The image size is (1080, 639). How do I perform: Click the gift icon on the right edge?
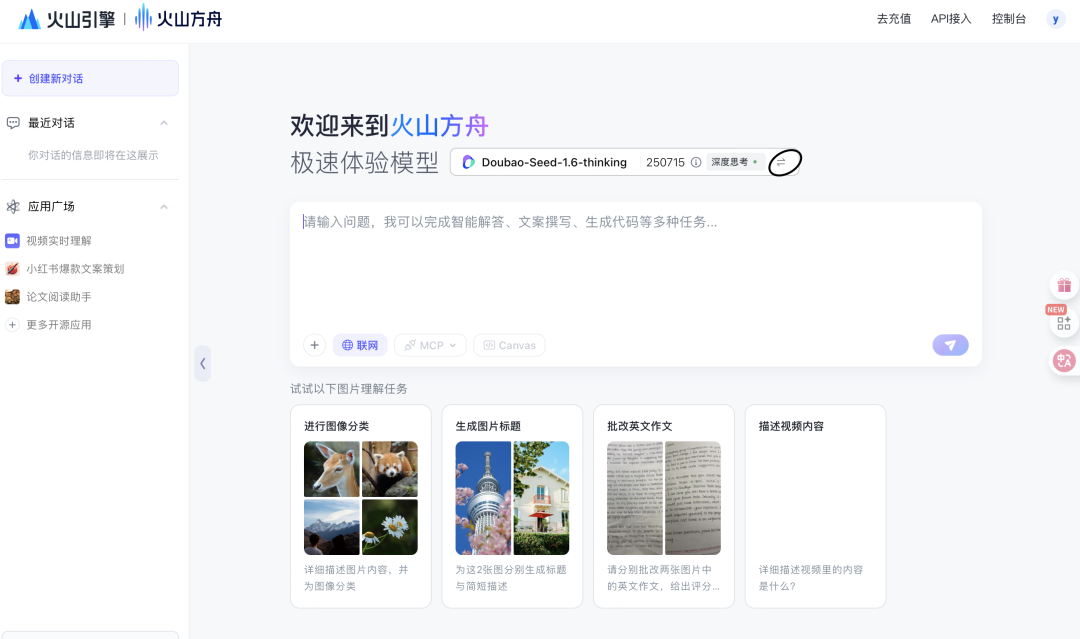tap(1063, 284)
